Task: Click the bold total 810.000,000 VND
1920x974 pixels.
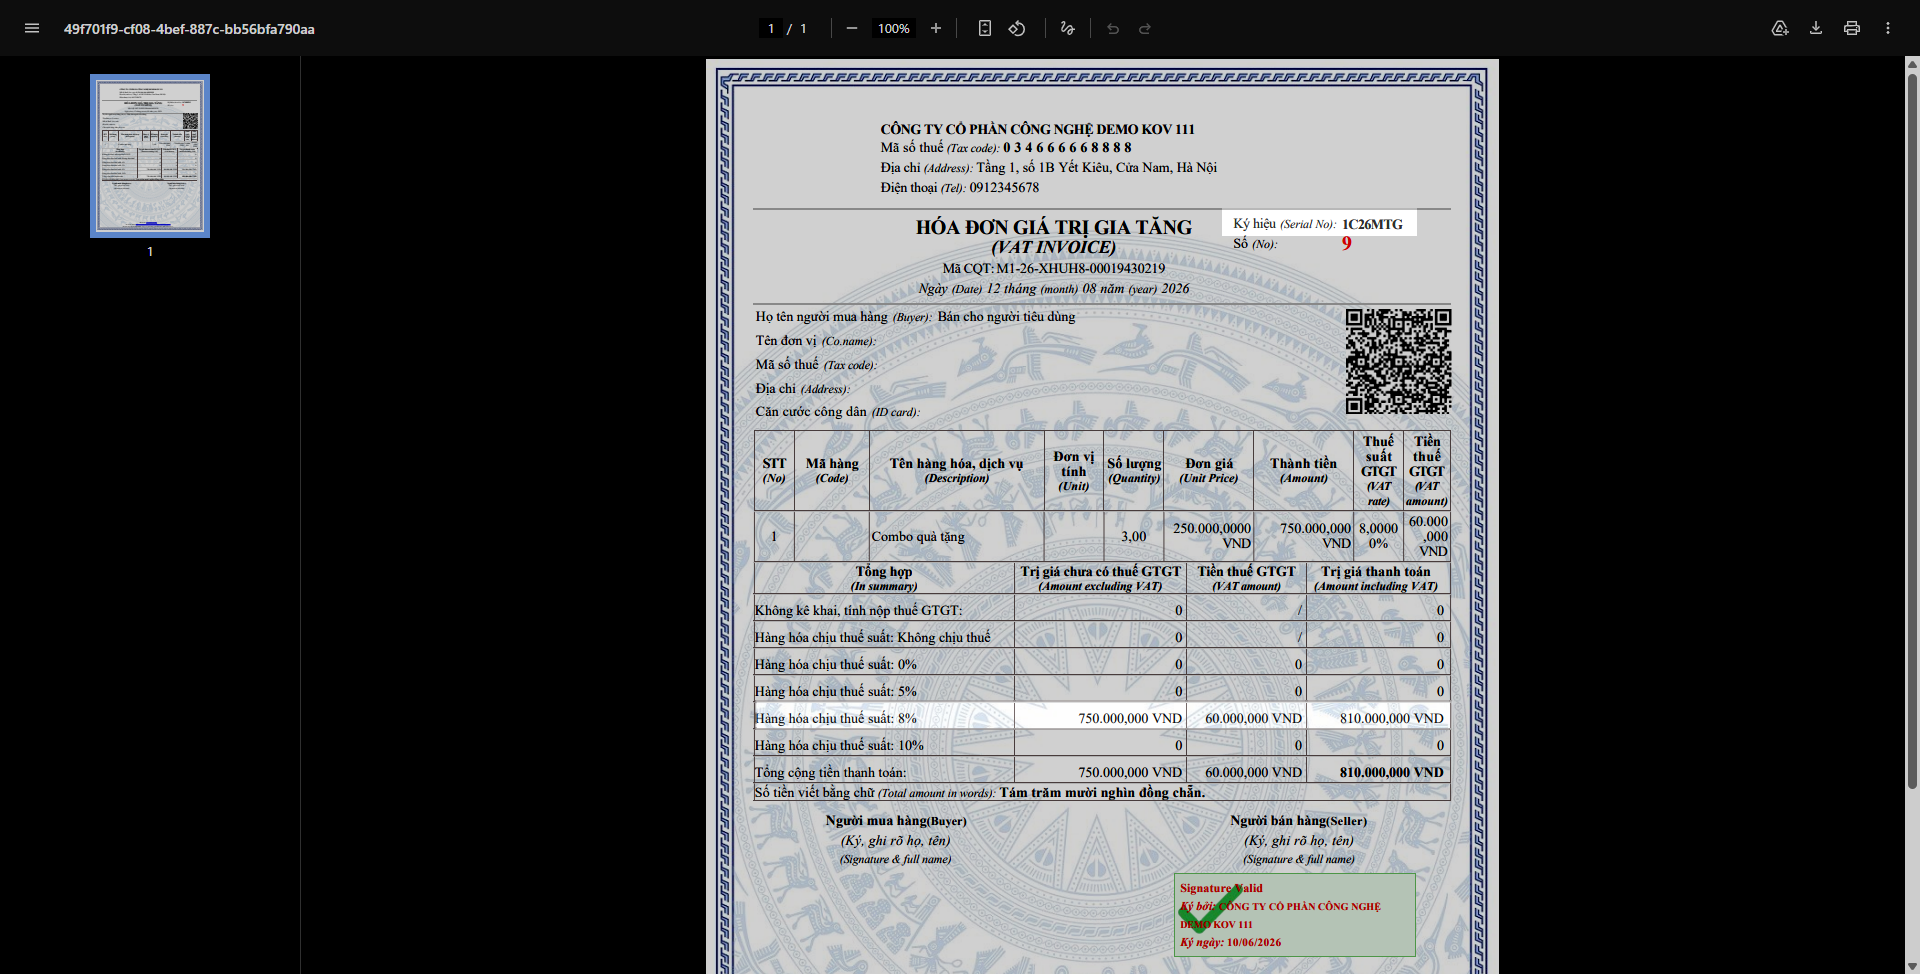Action: pyautogui.click(x=1392, y=772)
